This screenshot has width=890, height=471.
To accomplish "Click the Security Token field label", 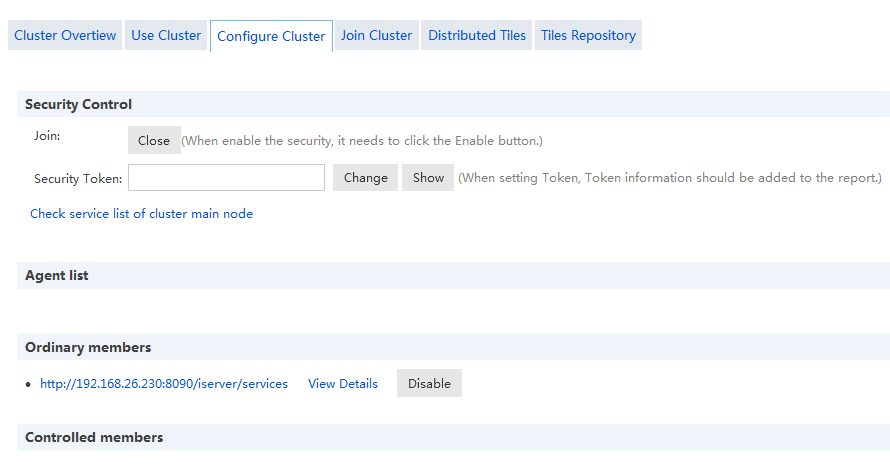I will (x=78, y=179).
